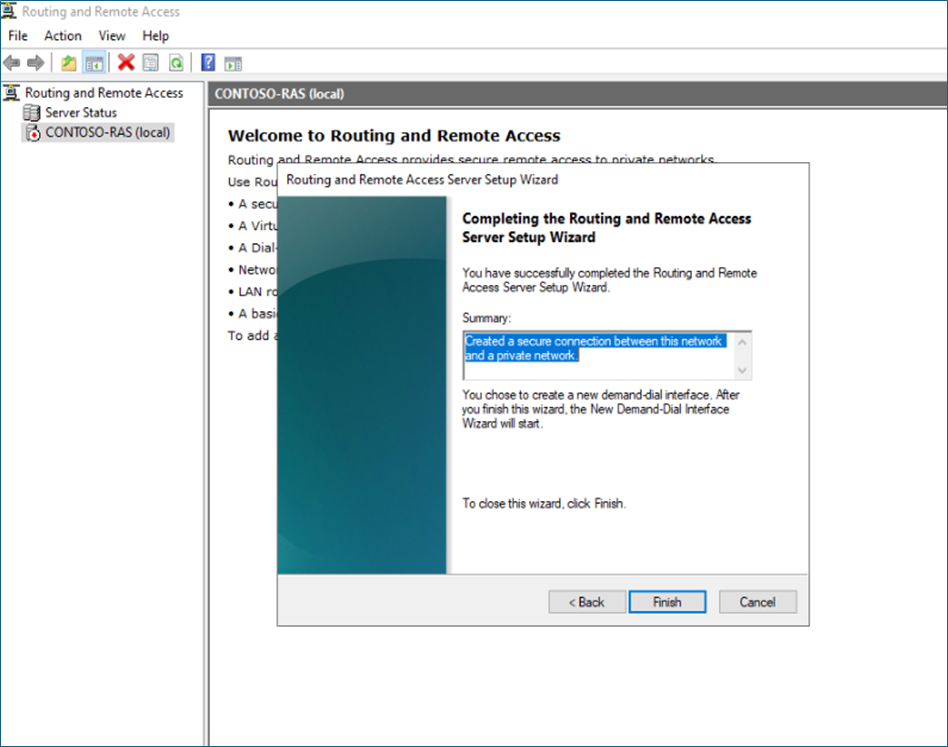Click the Forward arrow toolbar icon
948x747 pixels.
pos(36,63)
